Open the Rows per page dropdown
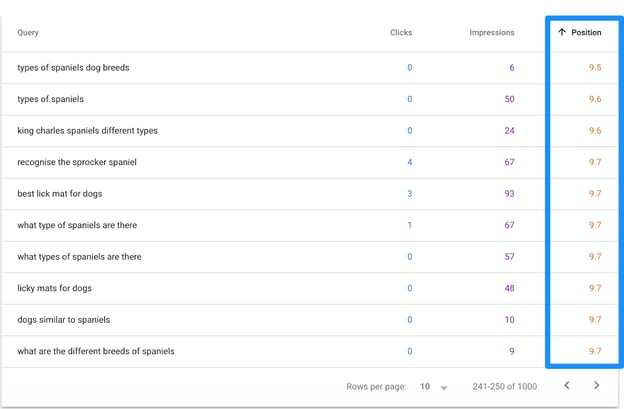This screenshot has height=409, width=624. pyautogui.click(x=444, y=387)
